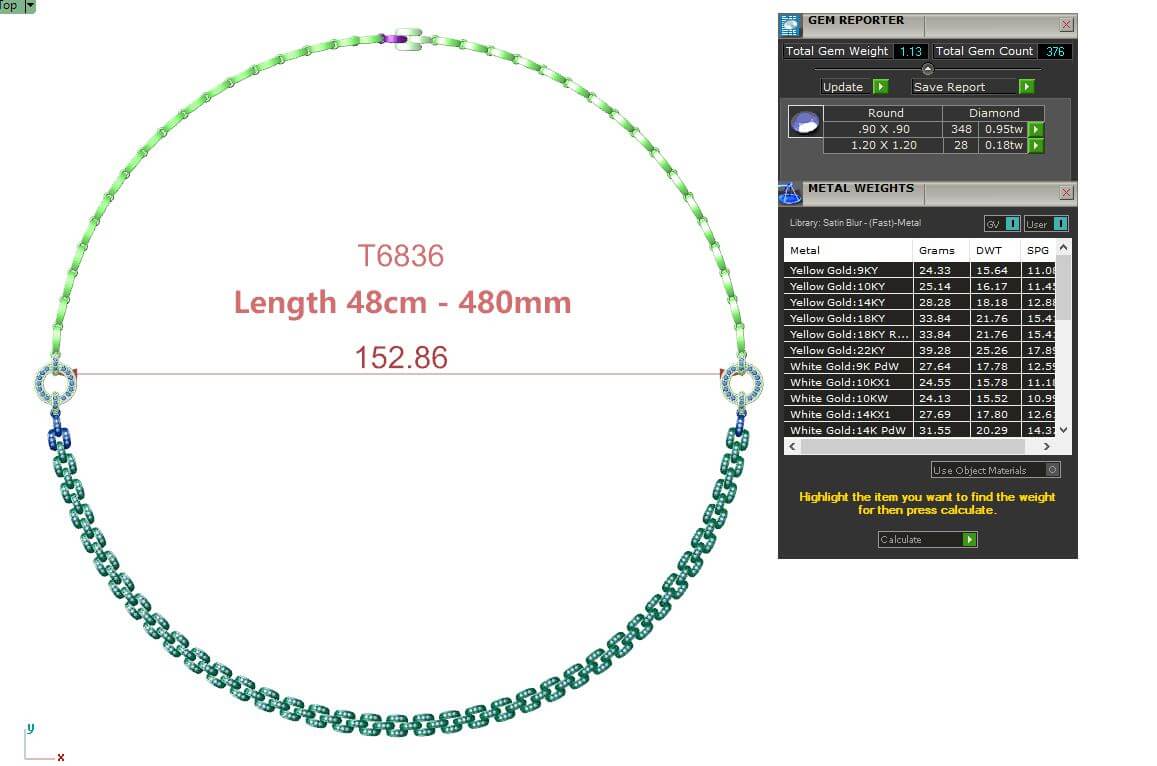
Task: Click green arrow for .90 X .90 row
Action: point(1036,129)
